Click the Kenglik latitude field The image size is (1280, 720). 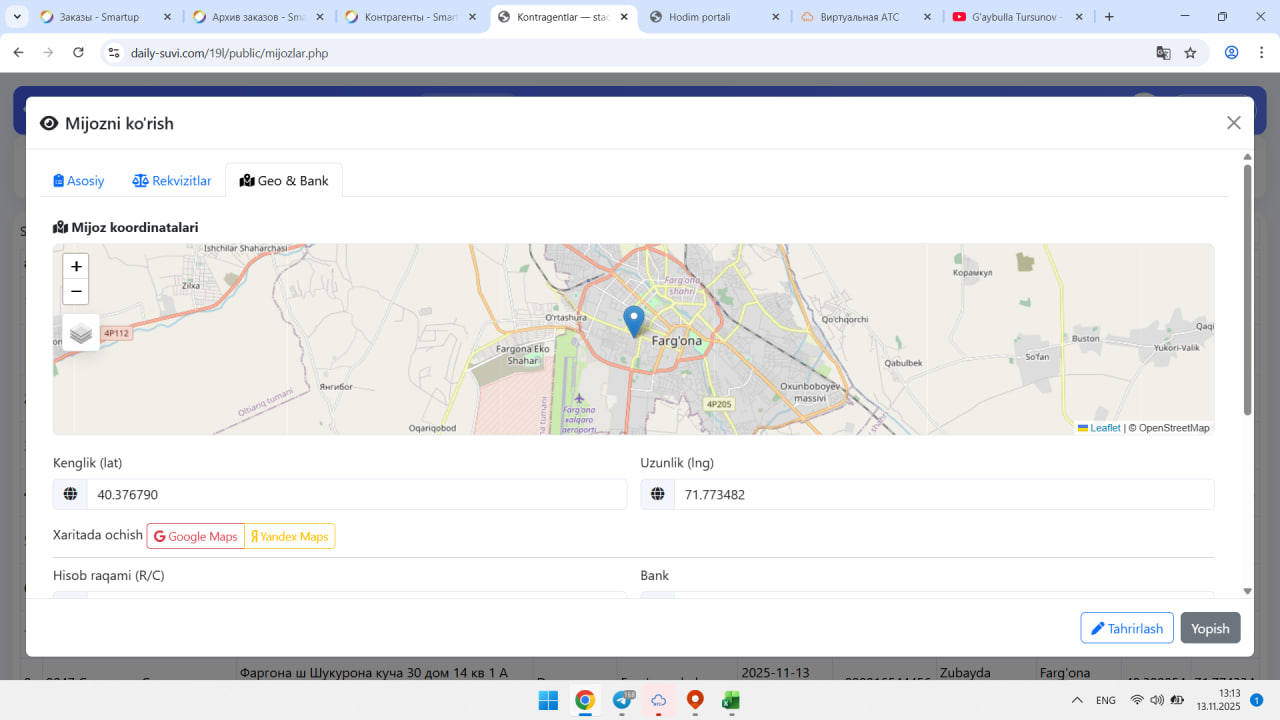356,495
